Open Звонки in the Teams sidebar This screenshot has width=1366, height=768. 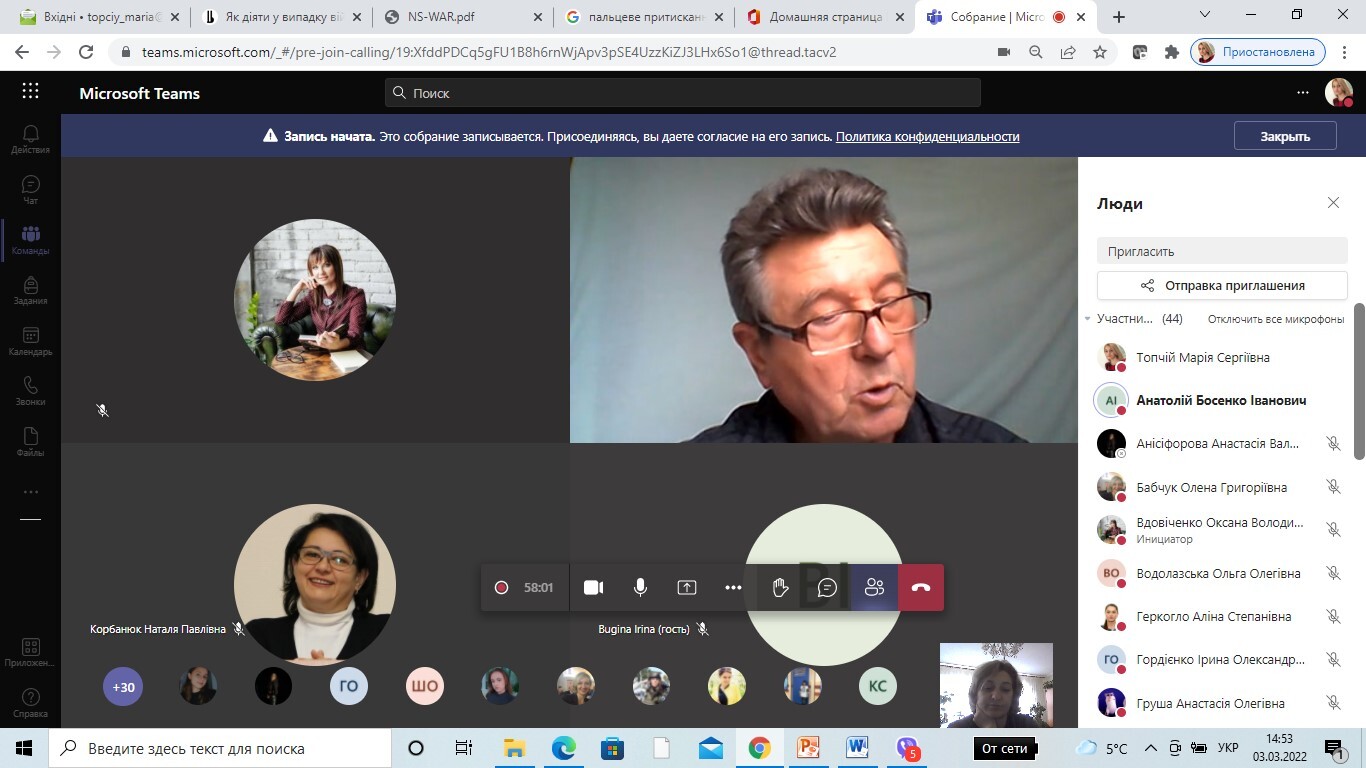pyautogui.click(x=30, y=391)
